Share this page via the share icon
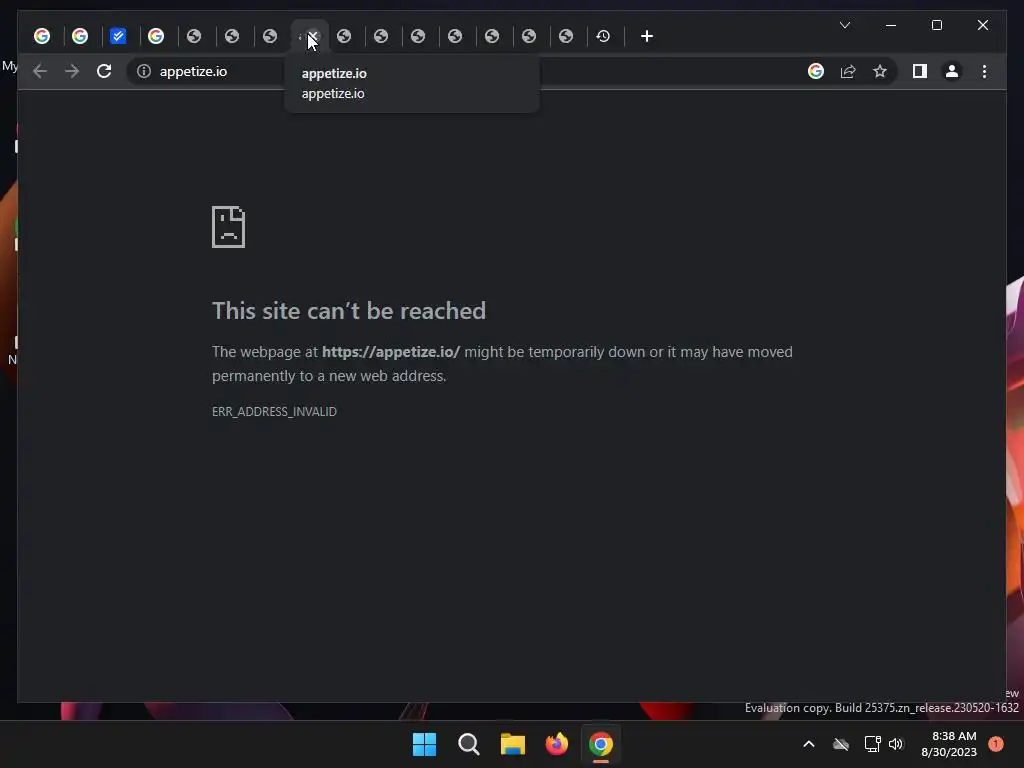Image resolution: width=1024 pixels, height=768 pixels. 848,71
